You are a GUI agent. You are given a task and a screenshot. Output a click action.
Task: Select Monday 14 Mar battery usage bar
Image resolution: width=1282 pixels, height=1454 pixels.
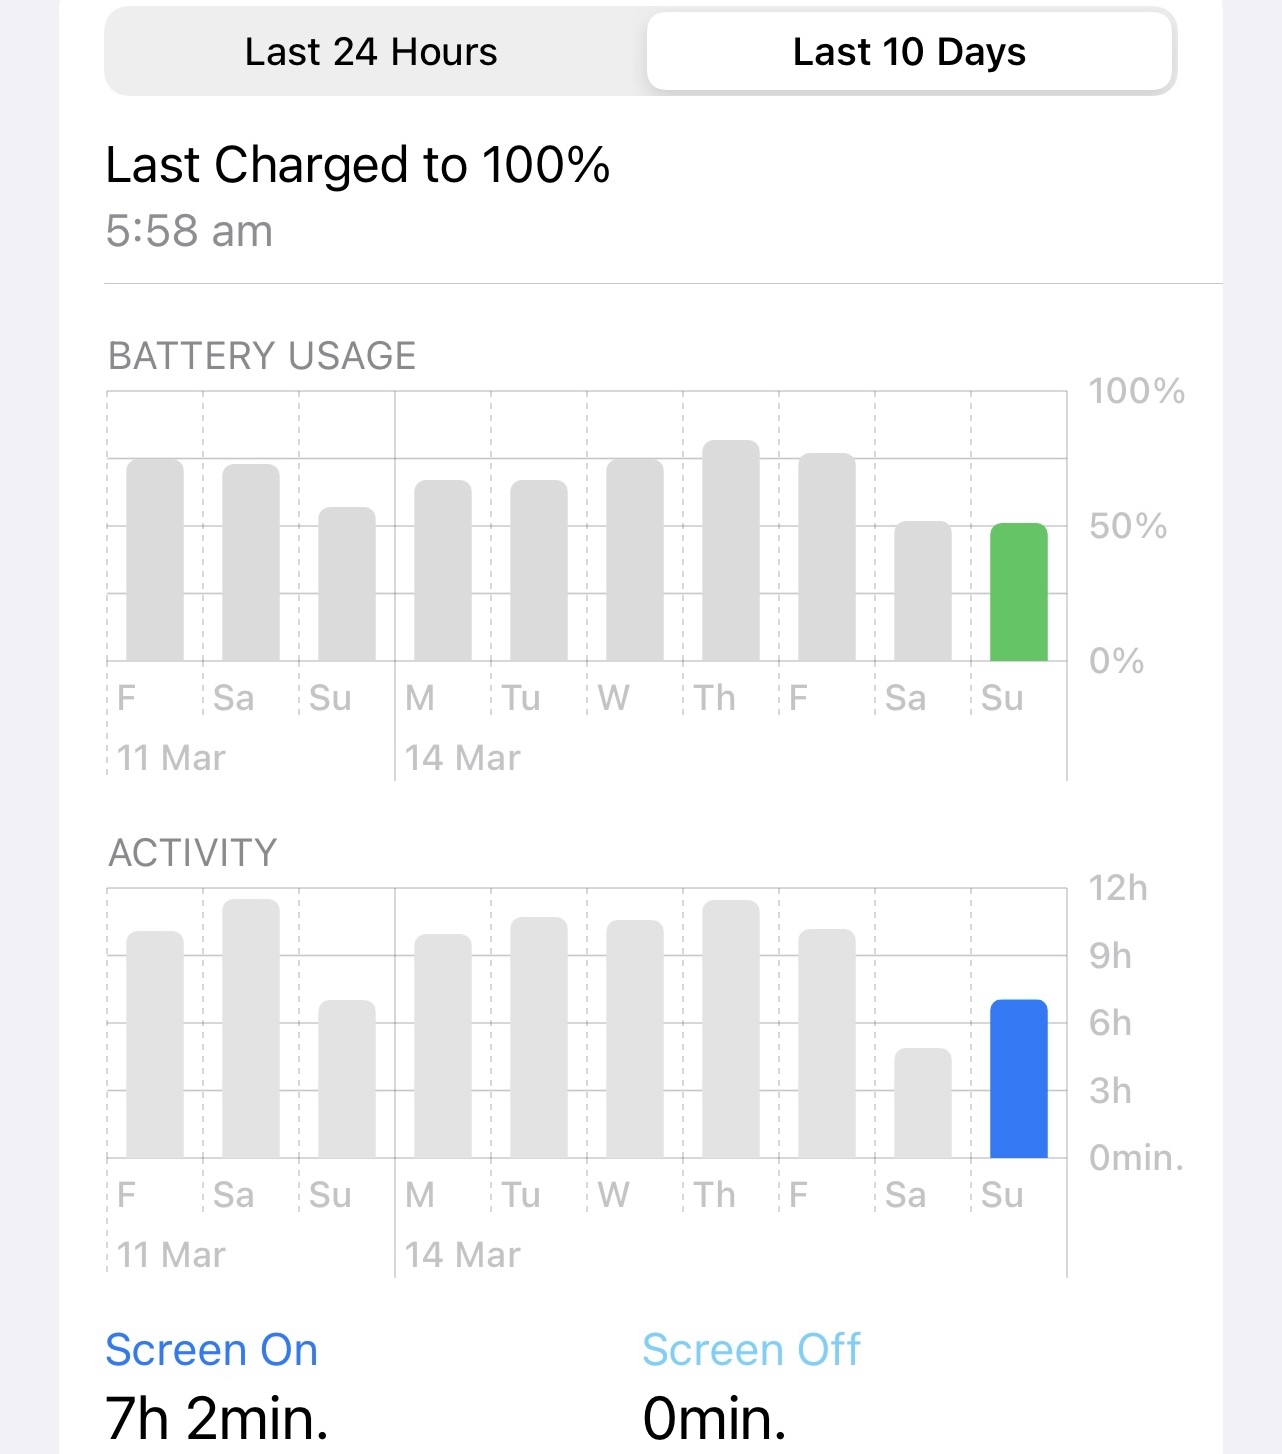coord(443,571)
